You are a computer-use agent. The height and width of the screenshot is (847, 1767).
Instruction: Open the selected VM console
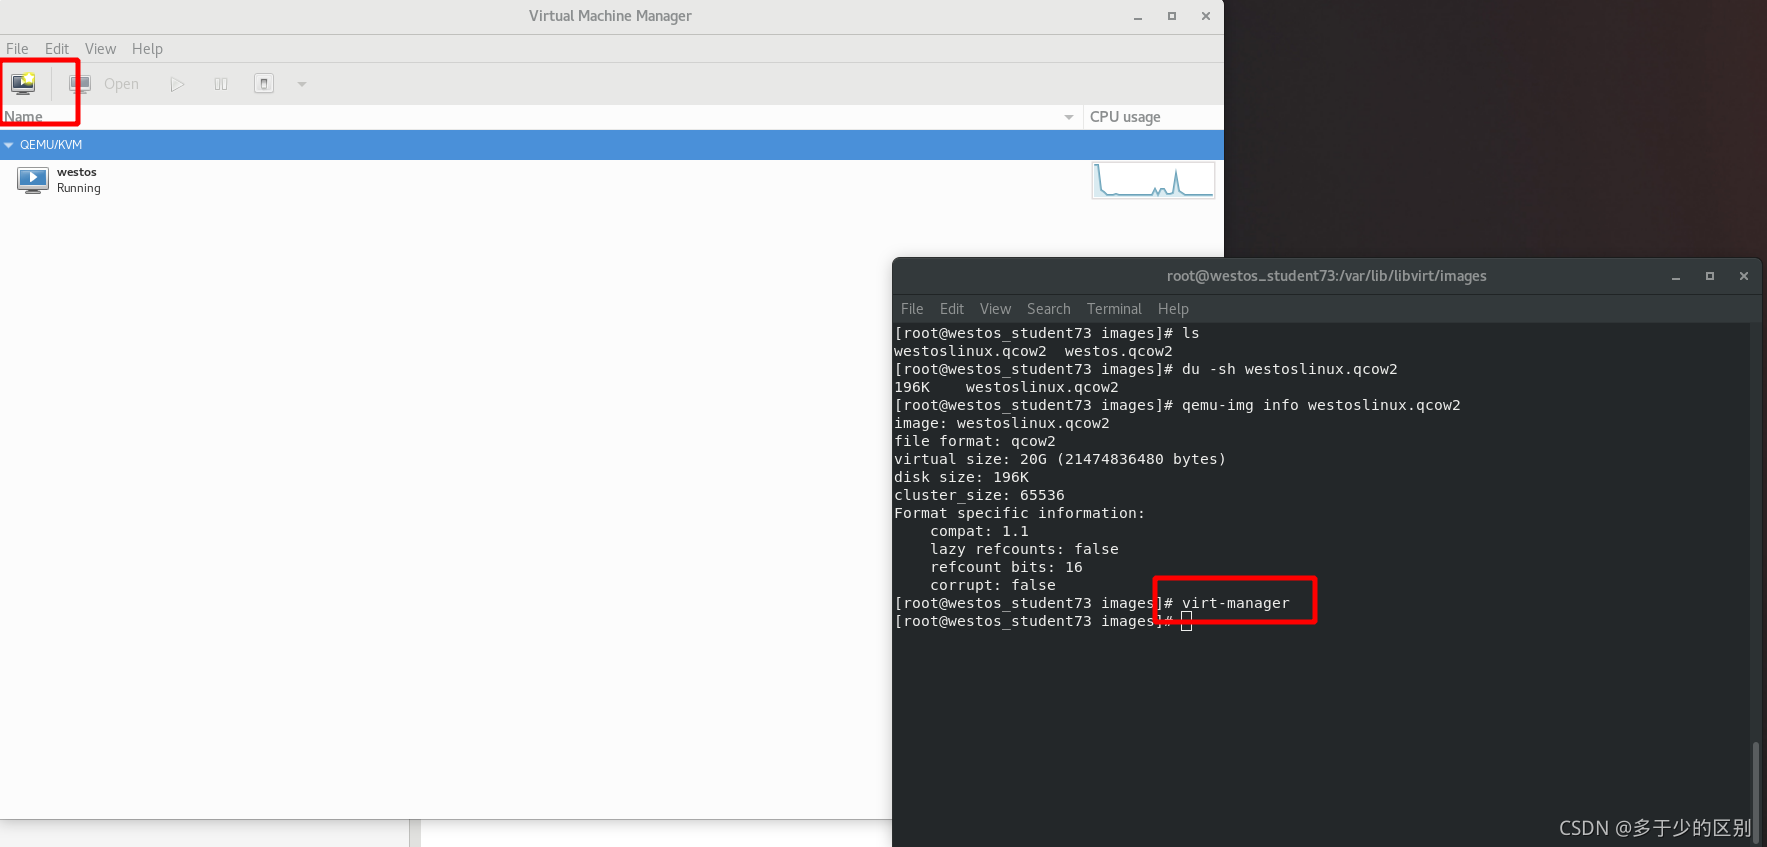coord(104,84)
